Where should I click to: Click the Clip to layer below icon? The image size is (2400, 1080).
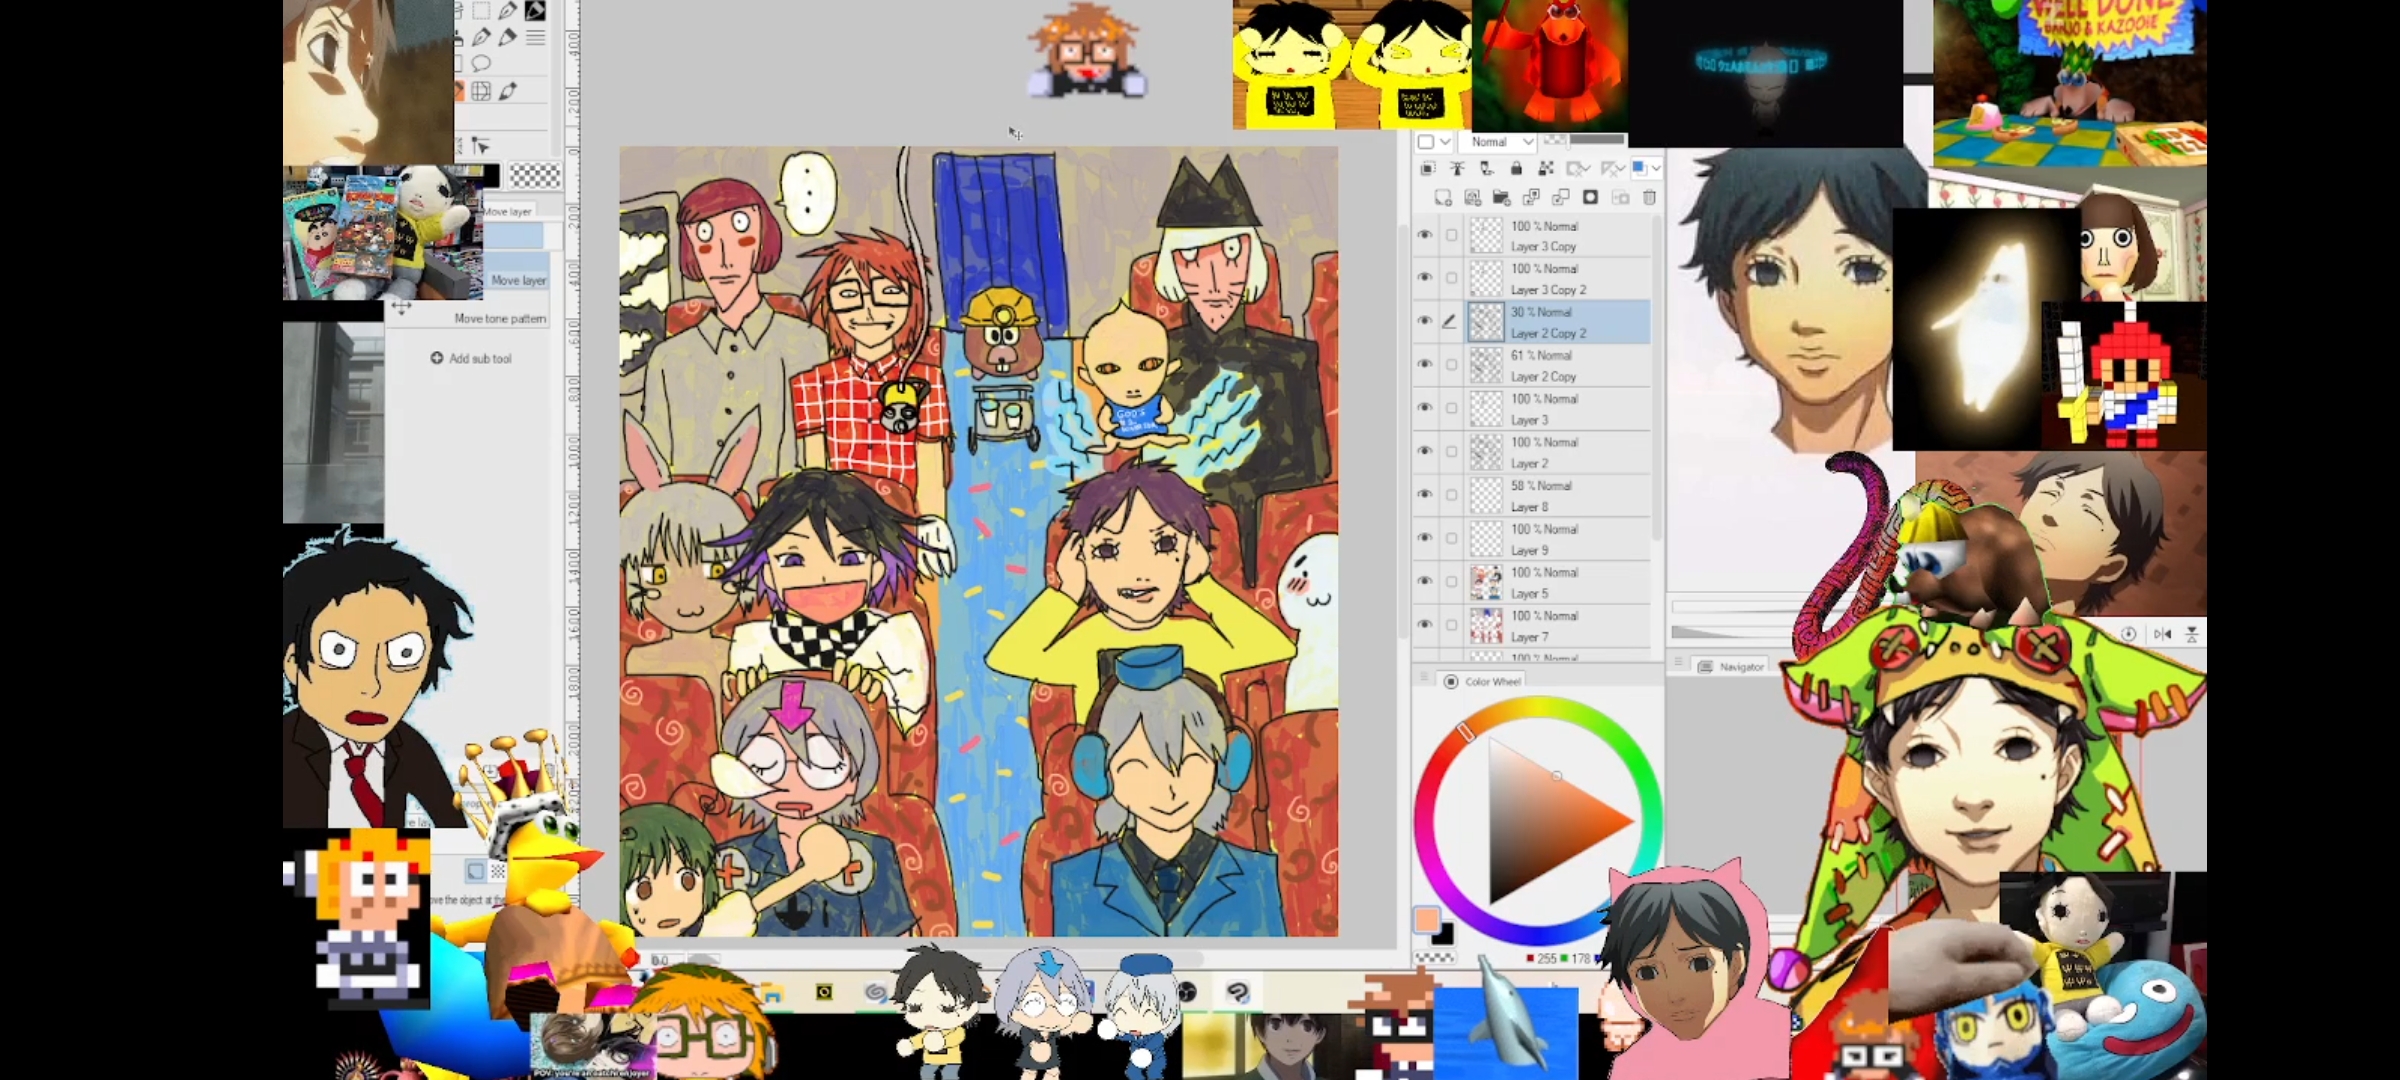coord(1427,168)
